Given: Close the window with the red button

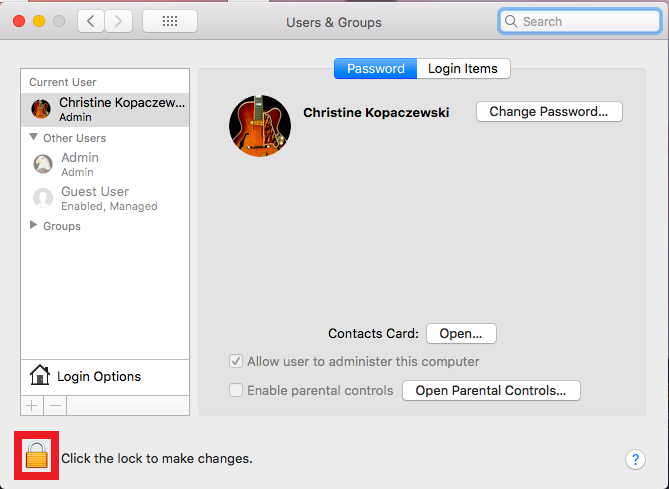Looking at the screenshot, I should (19, 21).
